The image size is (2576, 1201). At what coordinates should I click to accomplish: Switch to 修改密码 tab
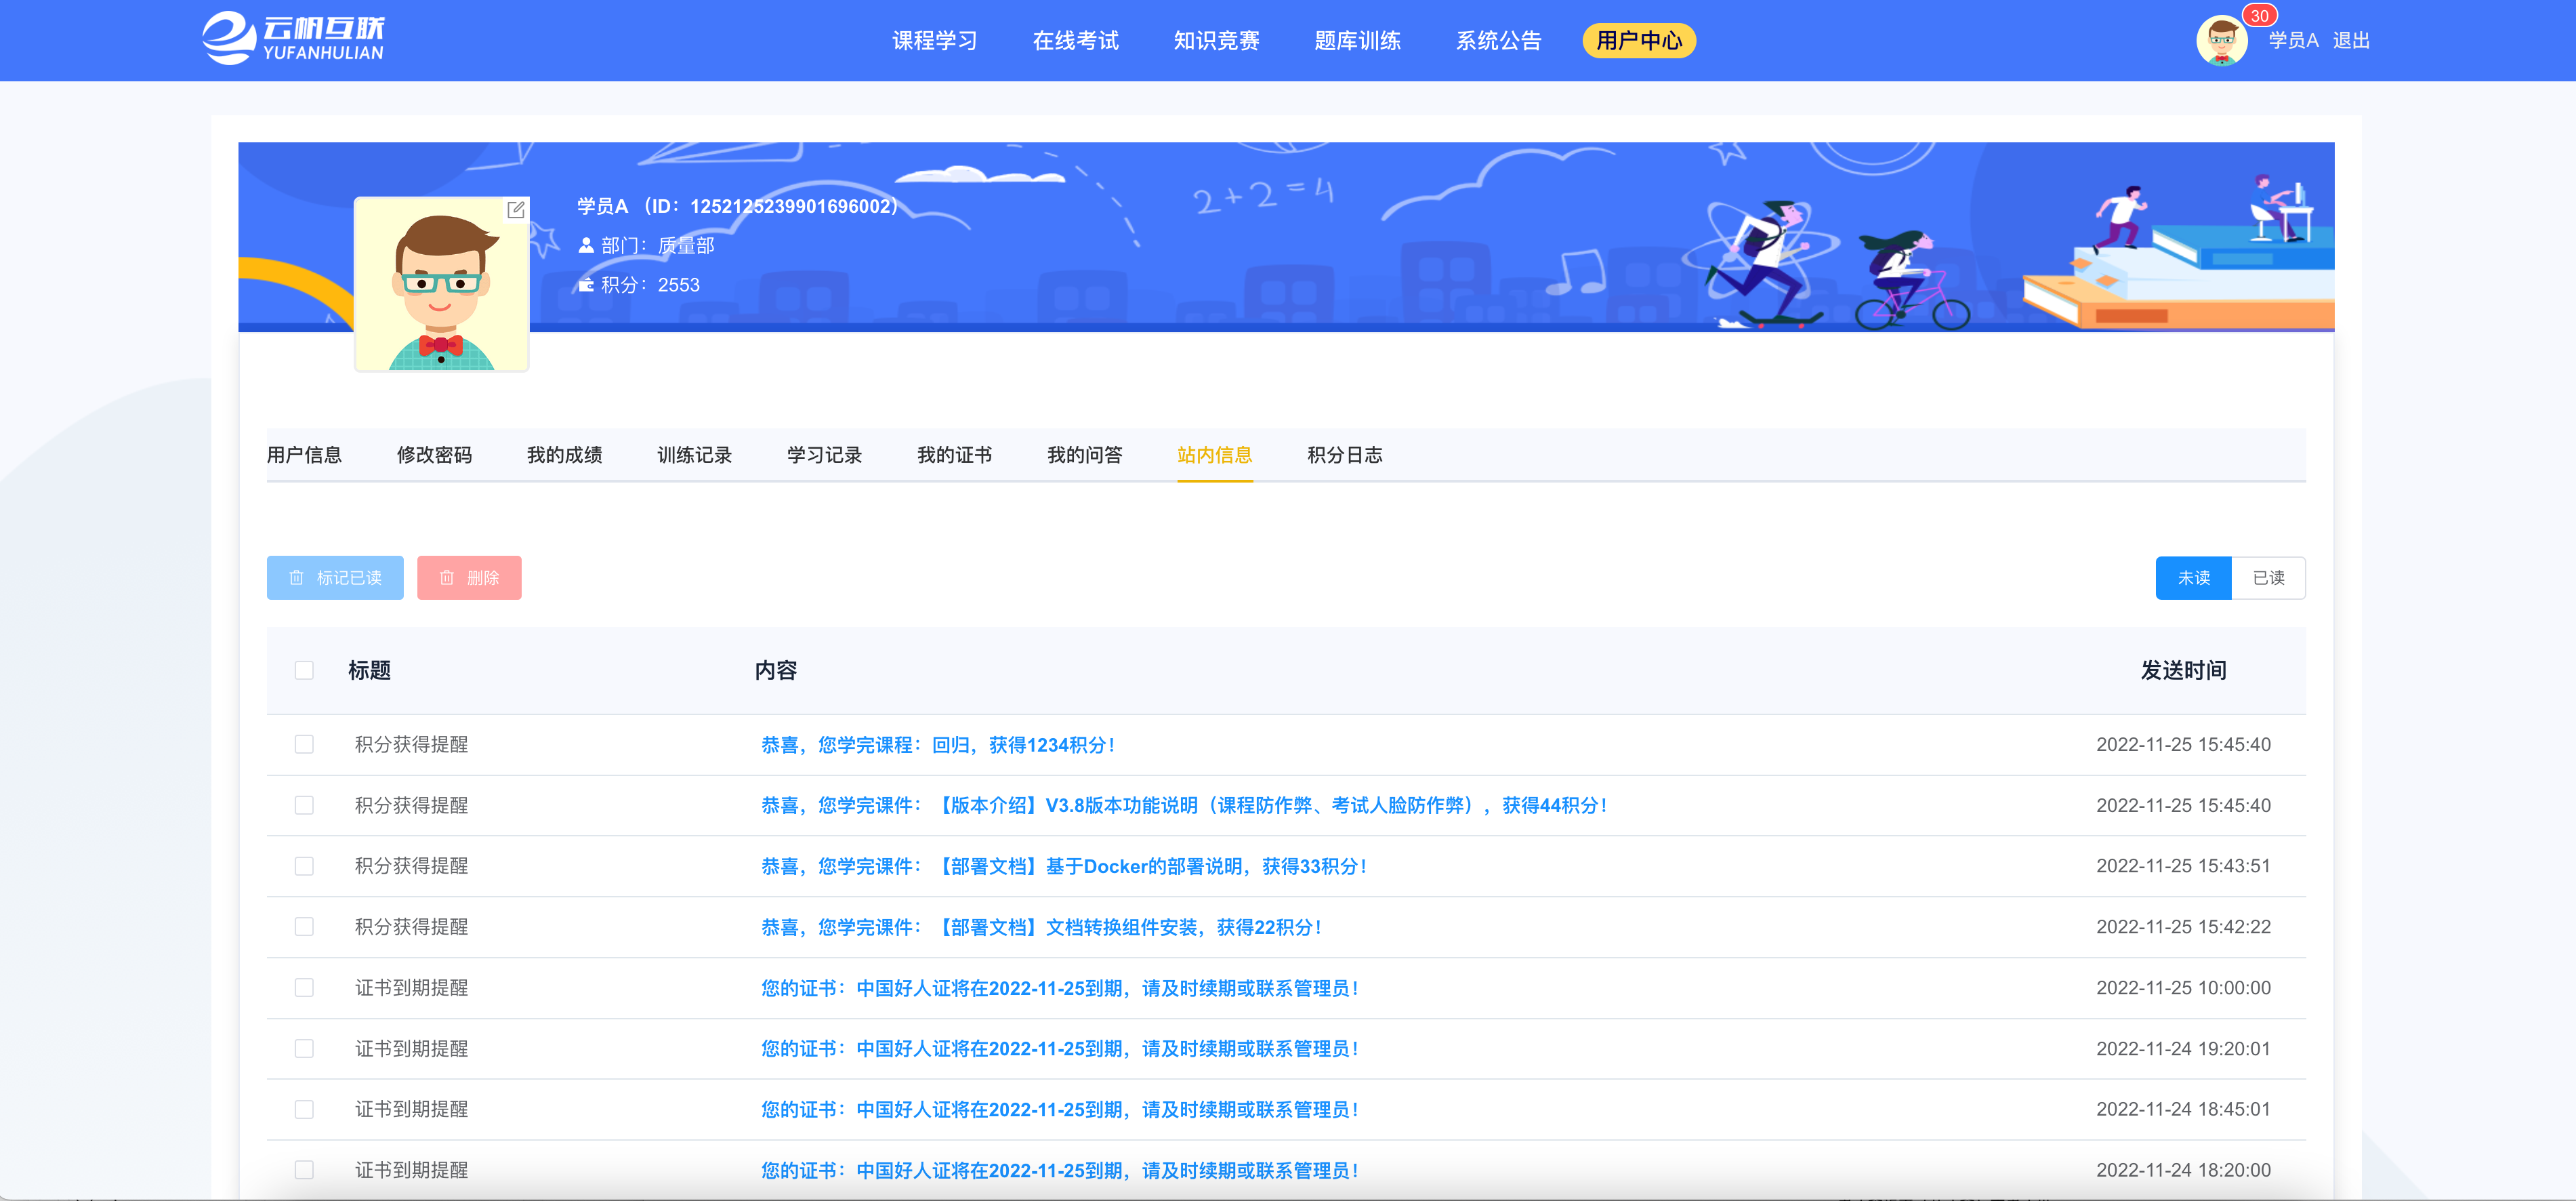(x=434, y=455)
